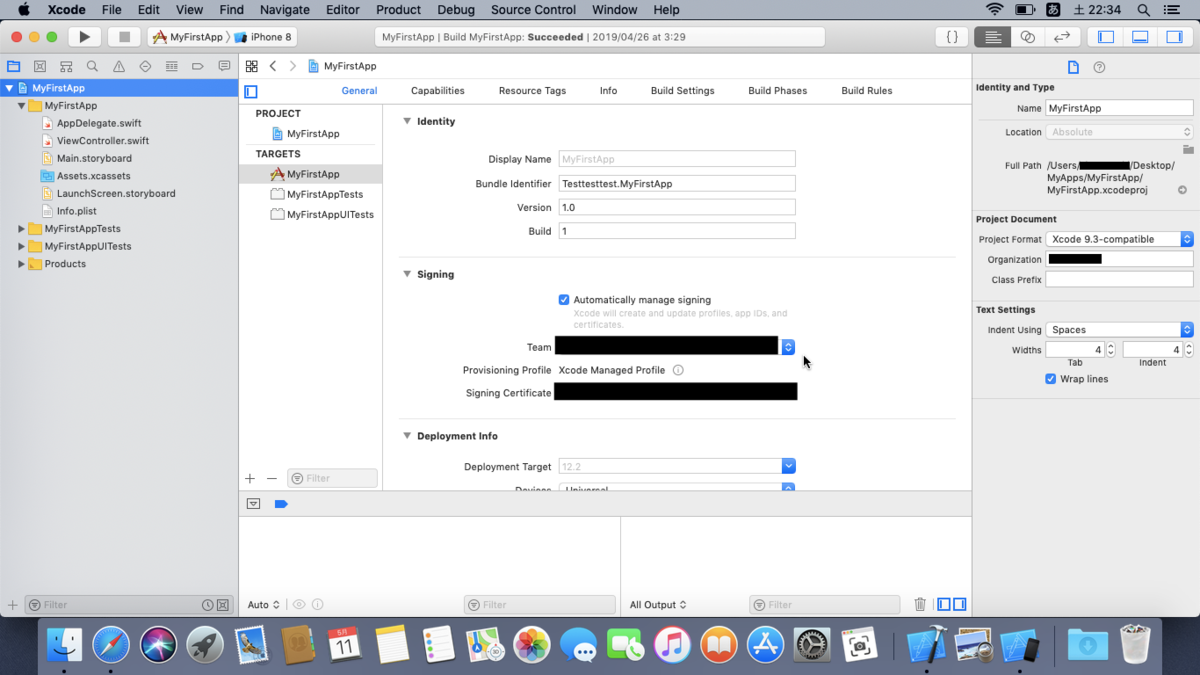Uncheck Automatically manage signing
1200x675 pixels.
click(x=564, y=300)
